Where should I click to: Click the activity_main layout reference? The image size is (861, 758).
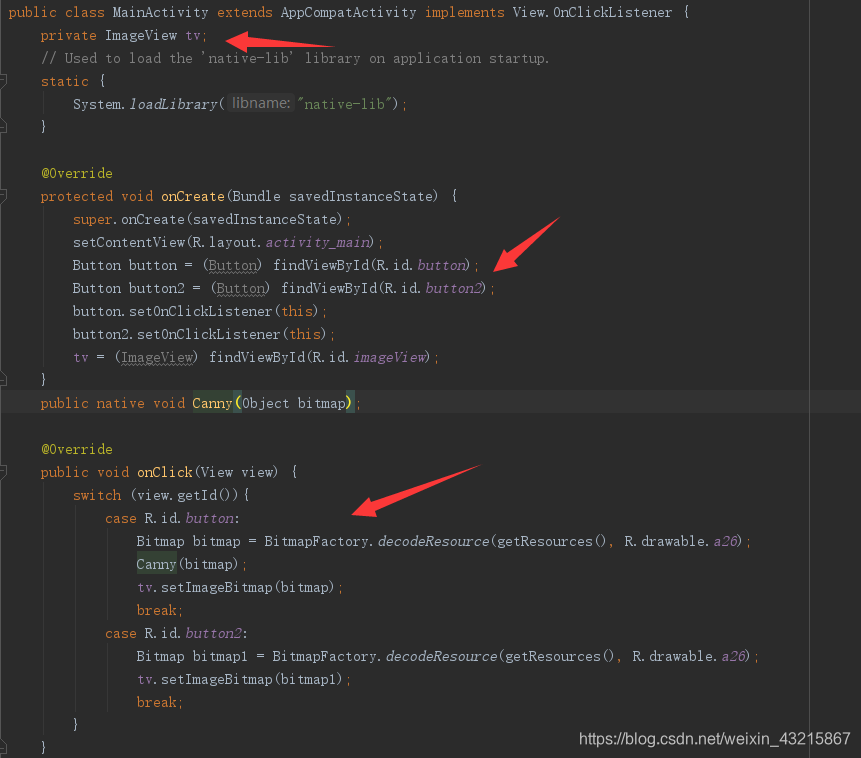coord(317,242)
